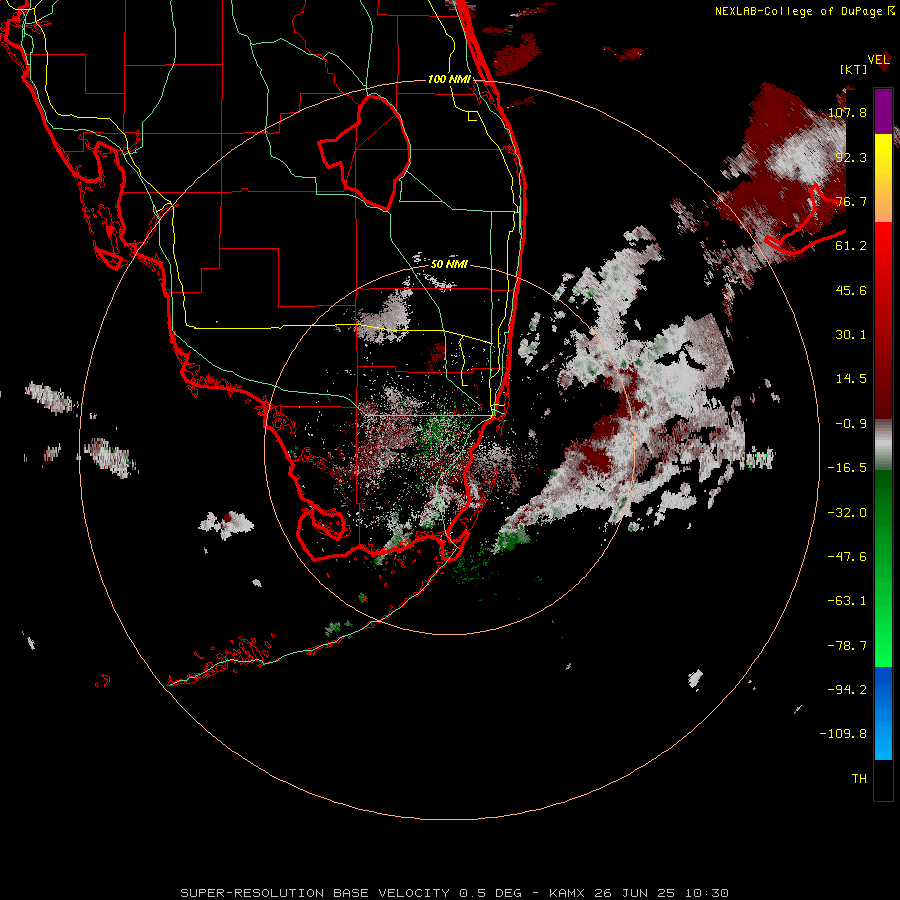Select the -94.2 velocity scale value
The image size is (900, 900).
coord(847,690)
